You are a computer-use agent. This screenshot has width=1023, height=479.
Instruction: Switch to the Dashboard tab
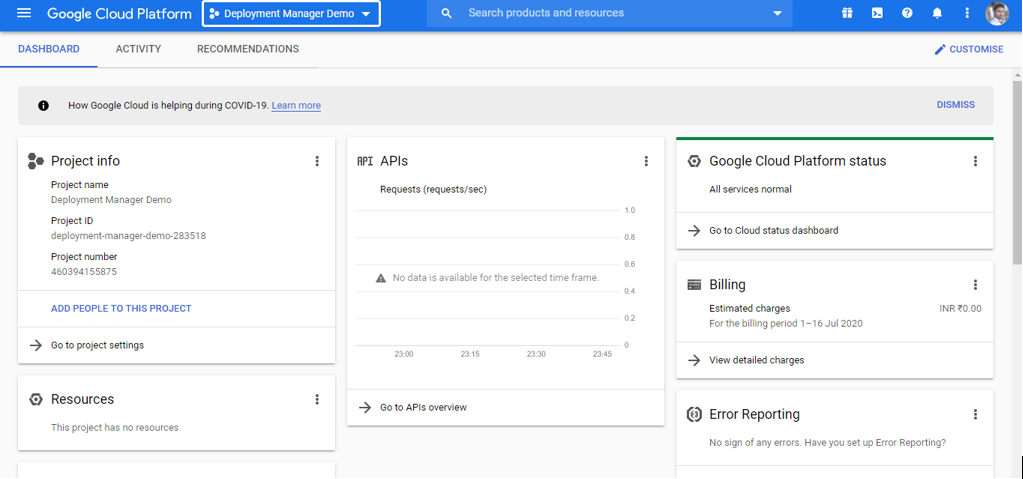pos(49,49)
